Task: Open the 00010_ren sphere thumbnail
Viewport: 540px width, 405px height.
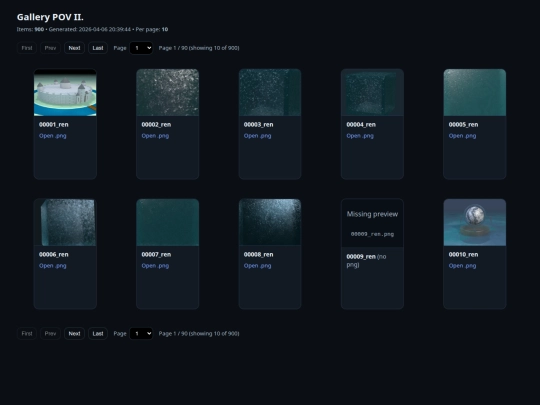Action: (x=475, y=222)
